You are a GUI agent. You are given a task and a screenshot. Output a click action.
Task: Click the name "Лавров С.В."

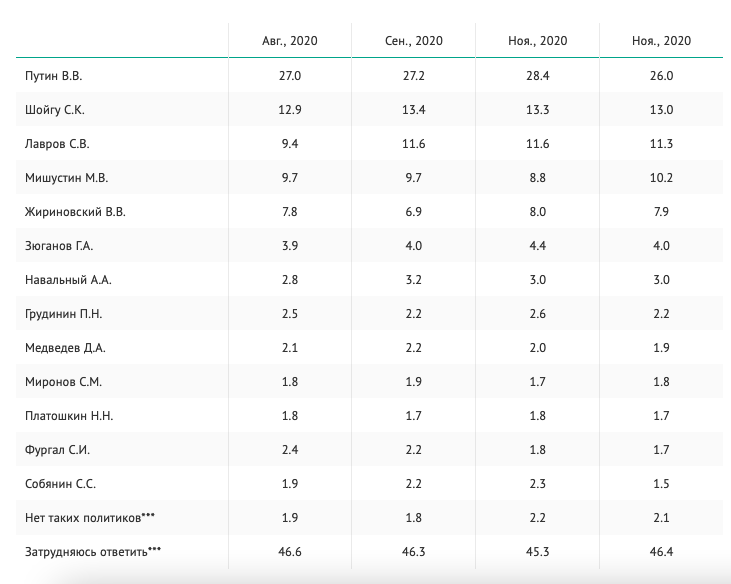tap(59, 144)
